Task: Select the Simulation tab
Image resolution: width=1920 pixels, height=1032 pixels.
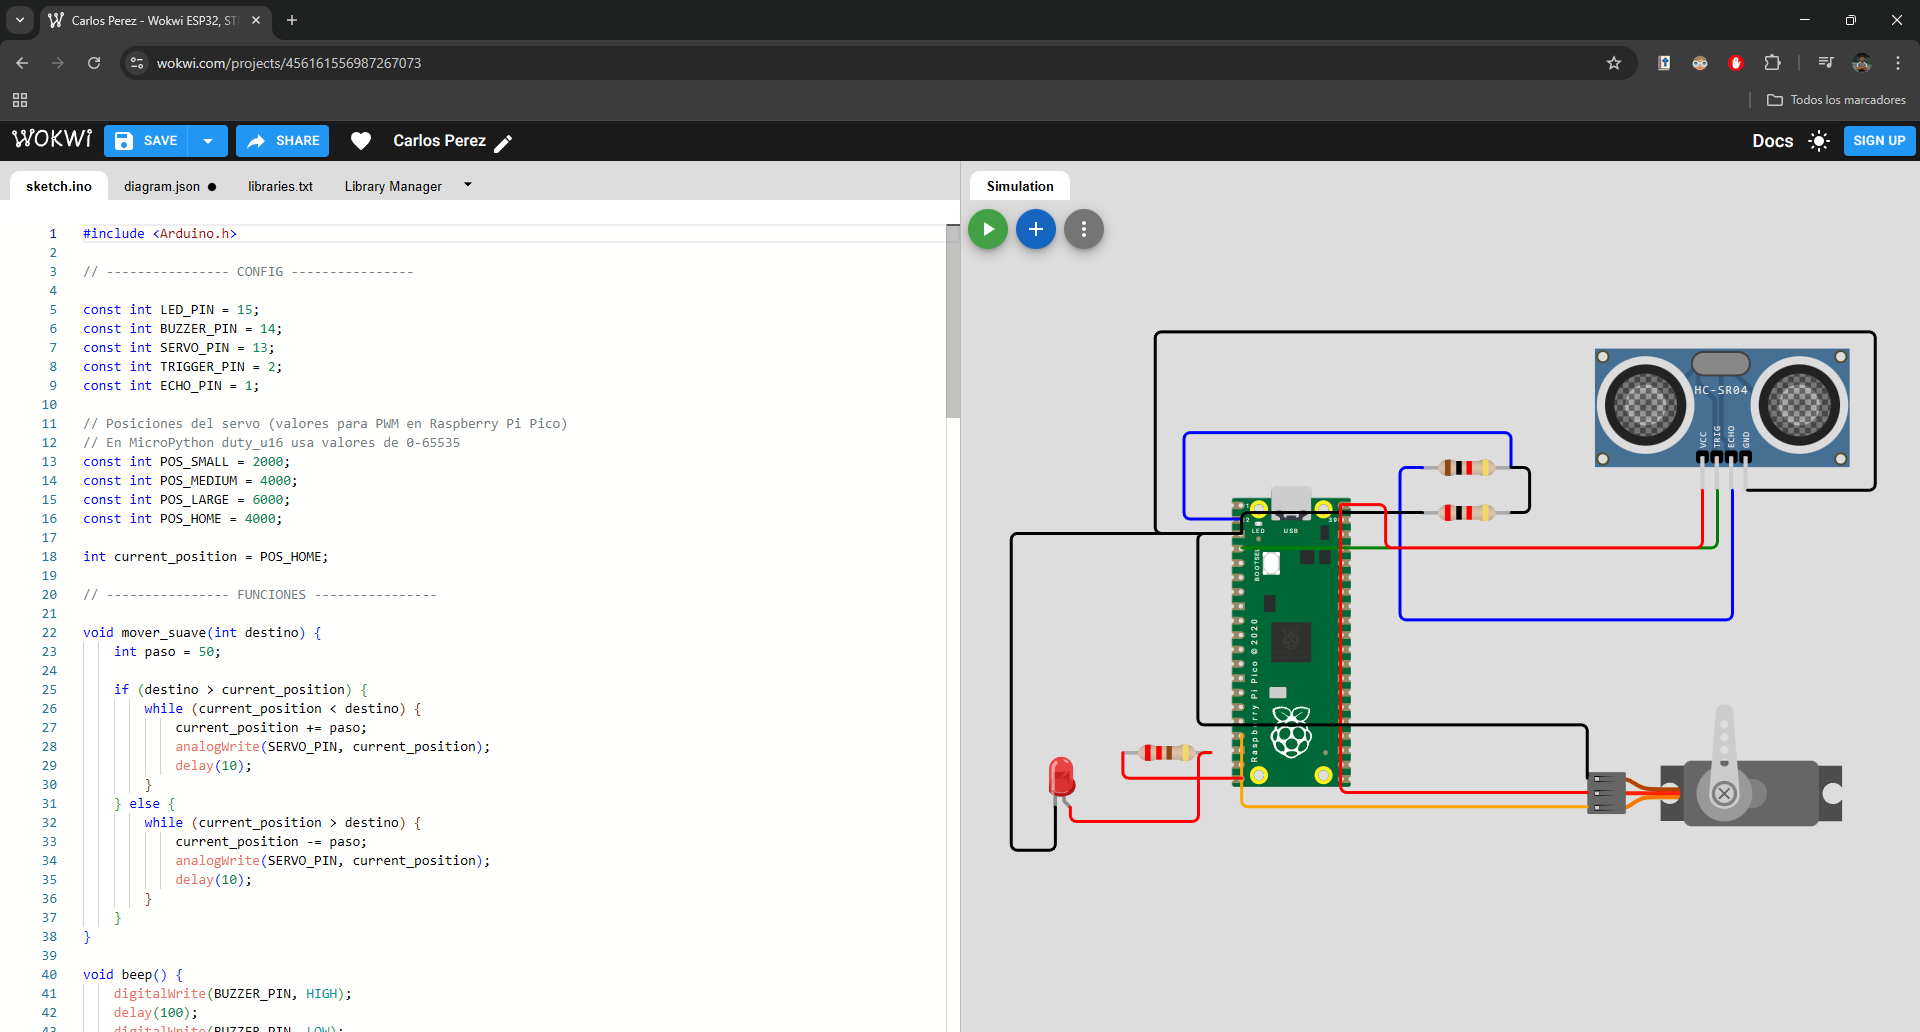Action: point(1019,186)
